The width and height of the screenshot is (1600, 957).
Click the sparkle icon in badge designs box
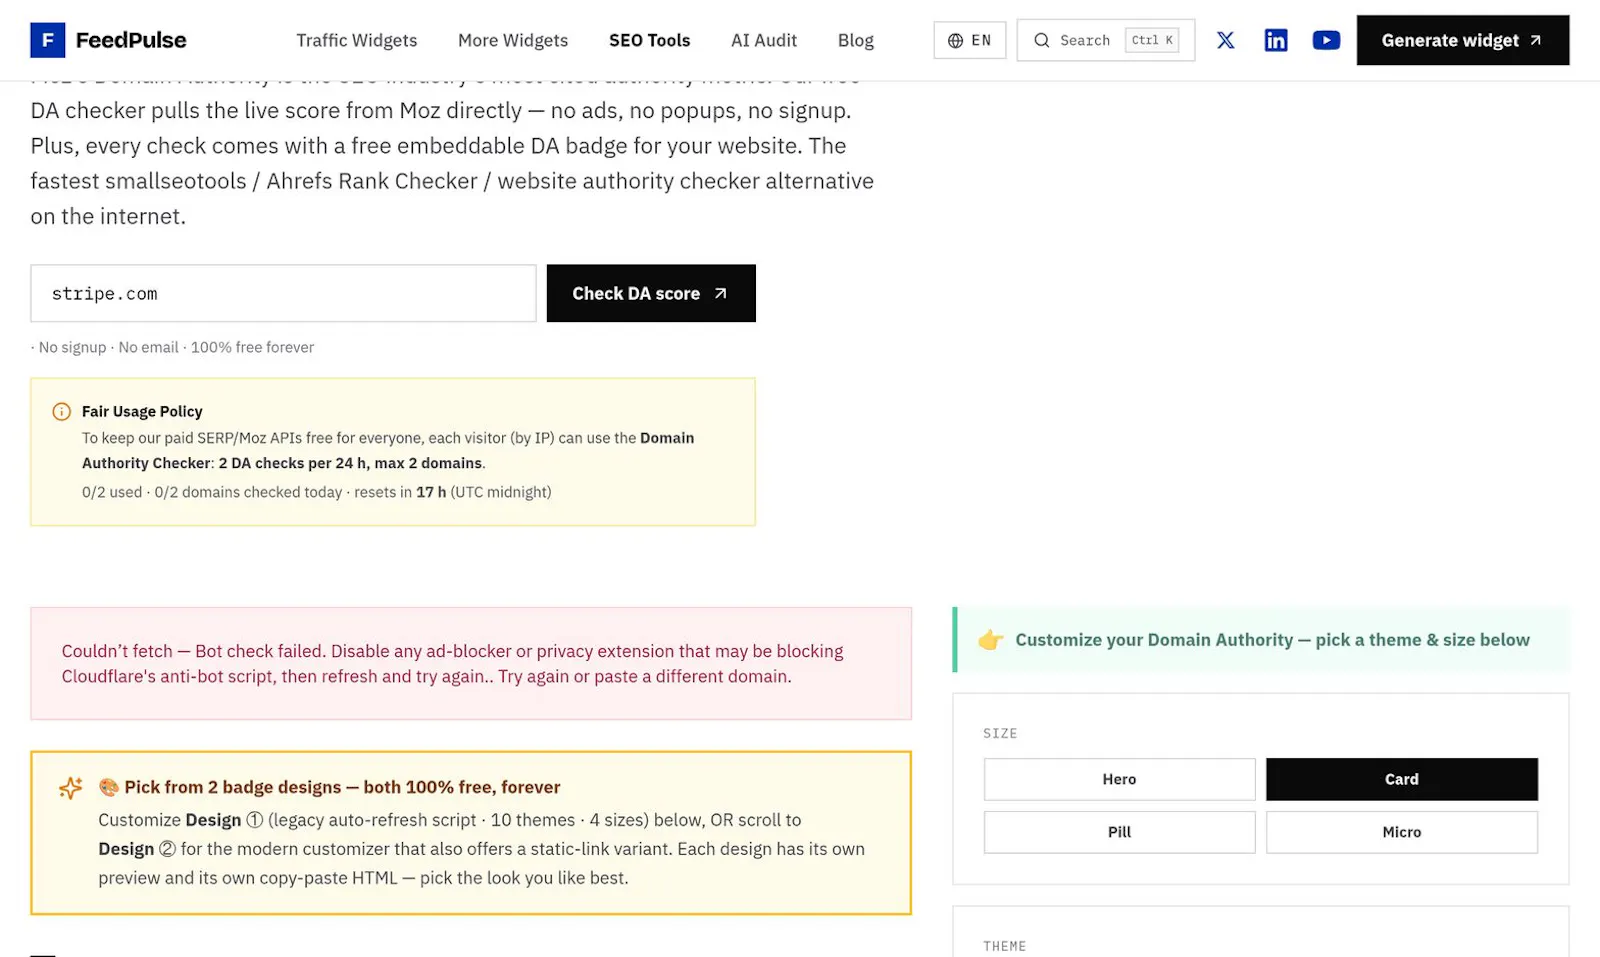[x=71, y=787]
